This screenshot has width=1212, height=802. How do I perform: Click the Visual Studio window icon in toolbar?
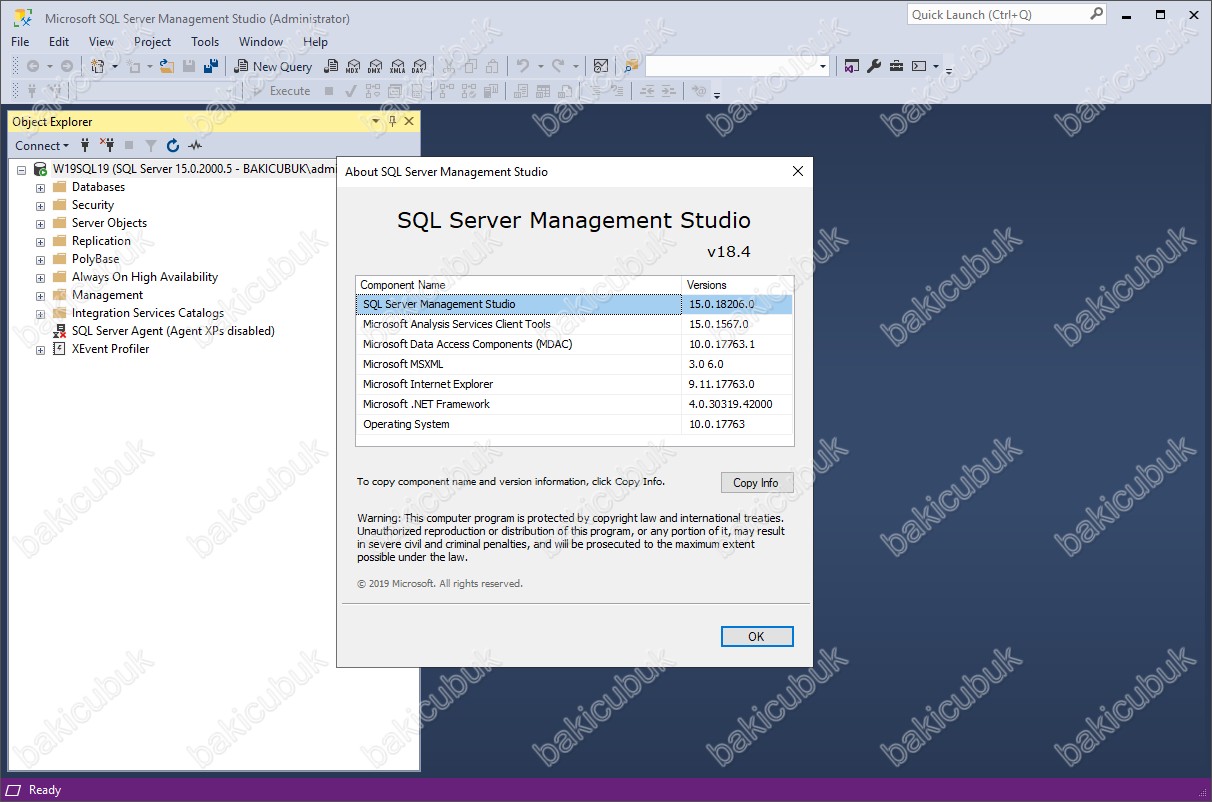[x=851, y=66]
